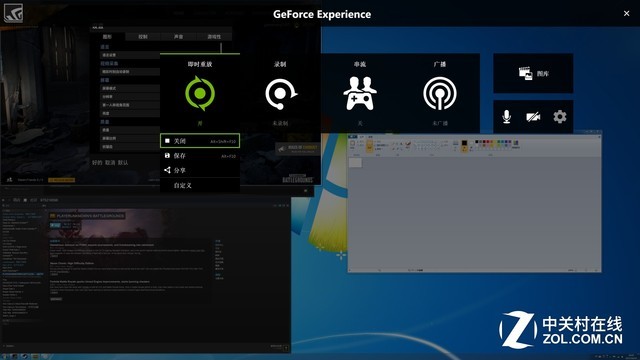Close the GeForce Experience overlay

(x=627, y=13)
